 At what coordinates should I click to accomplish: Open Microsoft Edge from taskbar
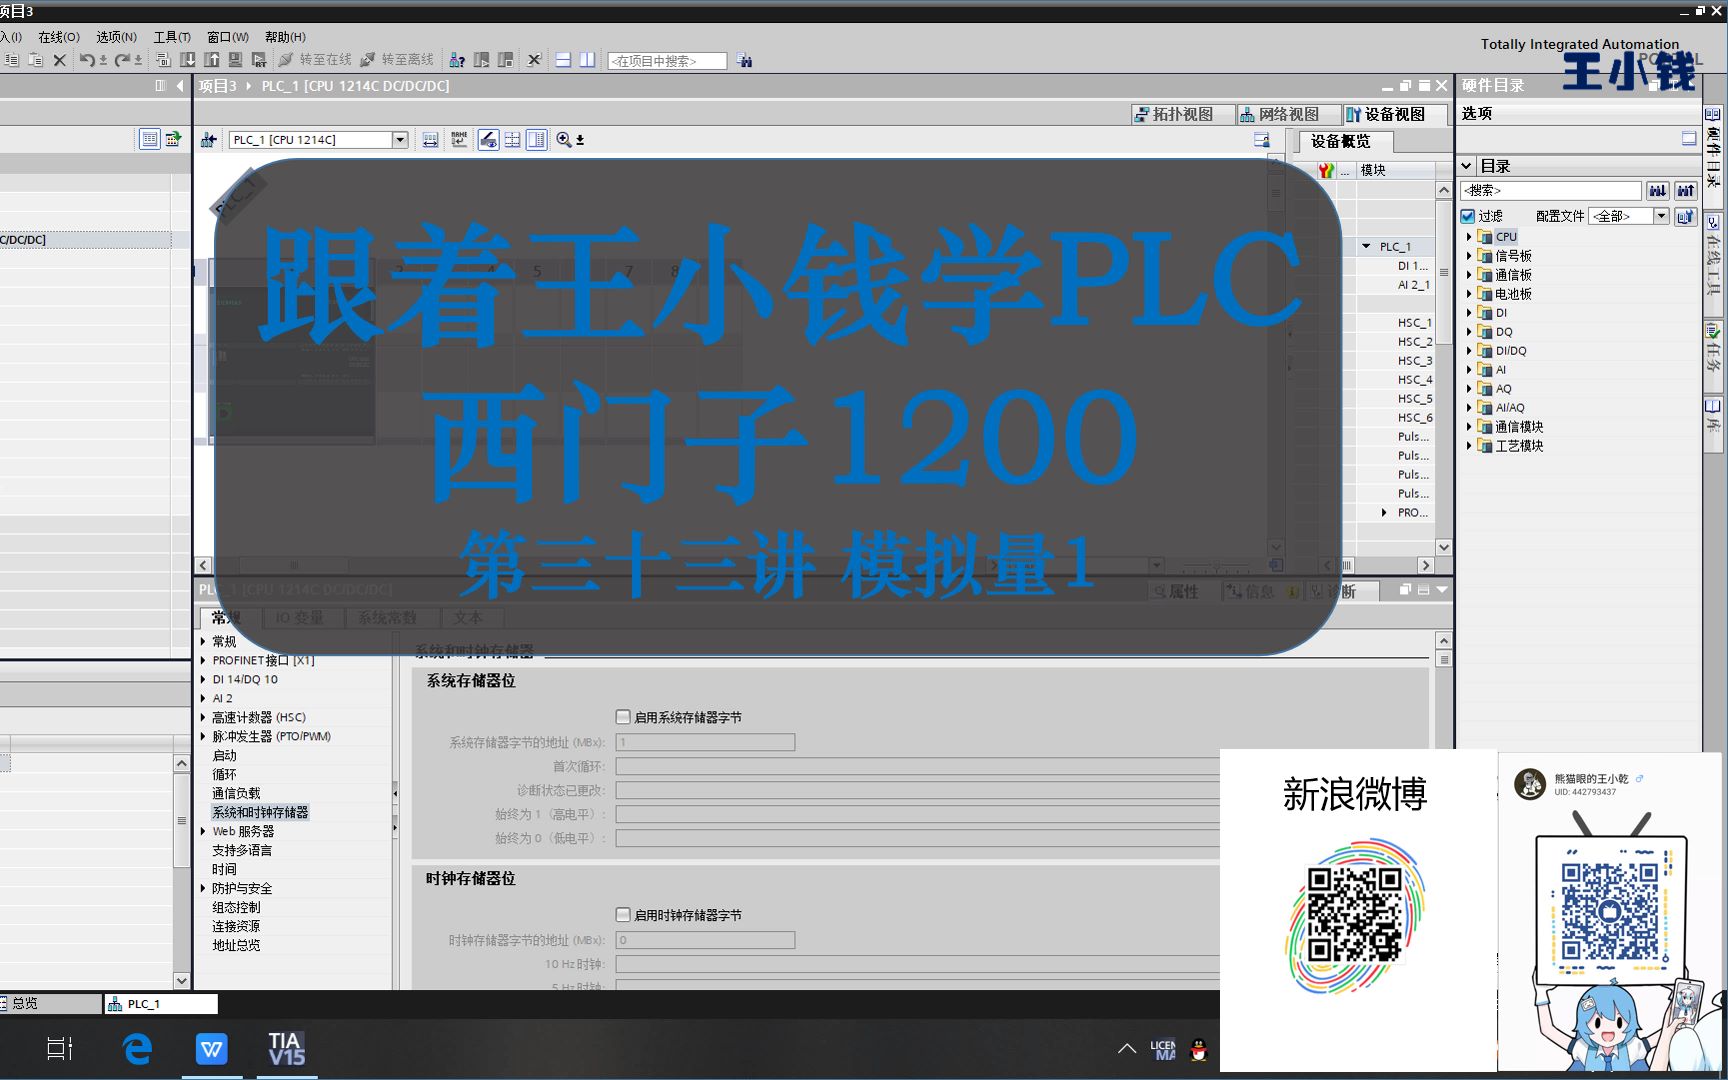[x=136, y=1049]
